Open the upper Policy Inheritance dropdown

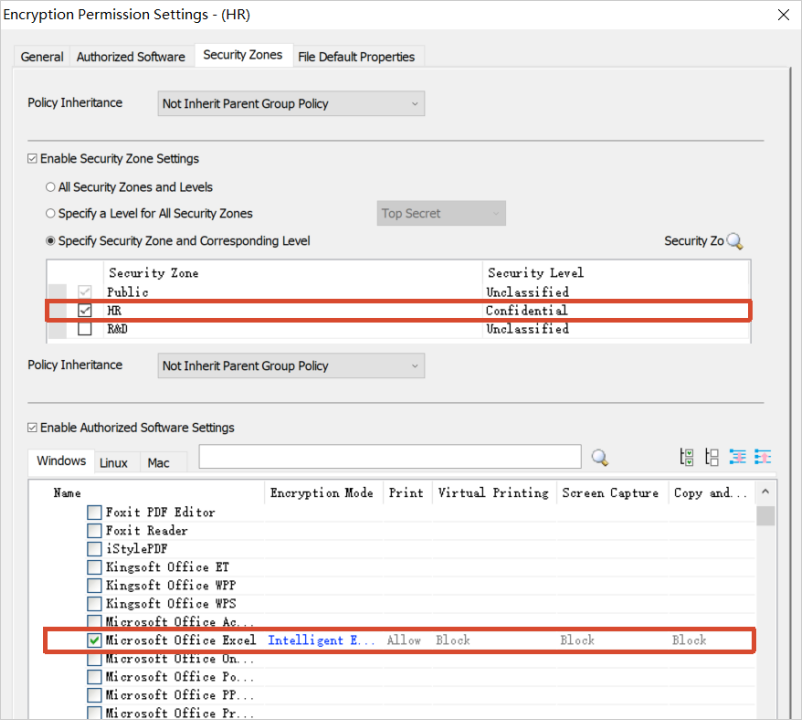(x=291, y=104)
